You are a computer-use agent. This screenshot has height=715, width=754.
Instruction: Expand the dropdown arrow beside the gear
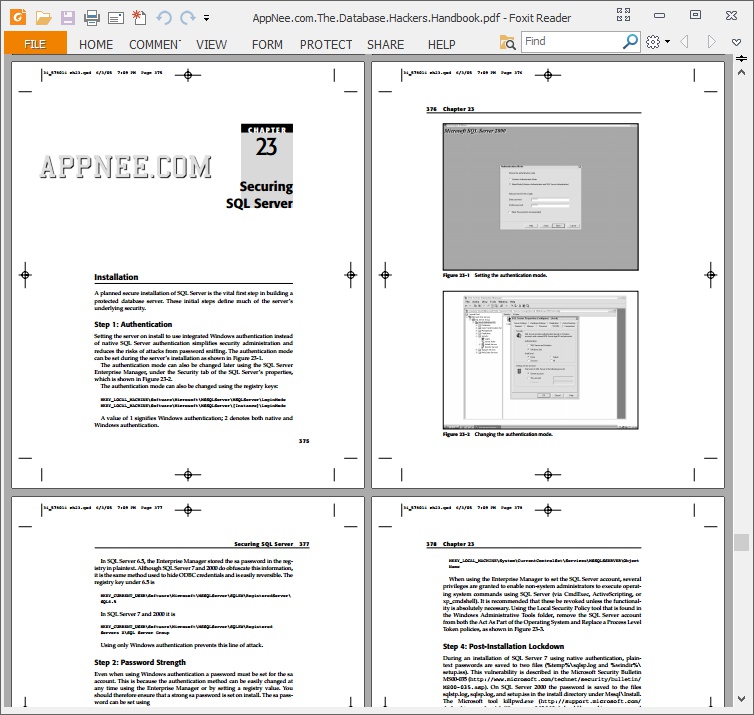click(667, 42)
